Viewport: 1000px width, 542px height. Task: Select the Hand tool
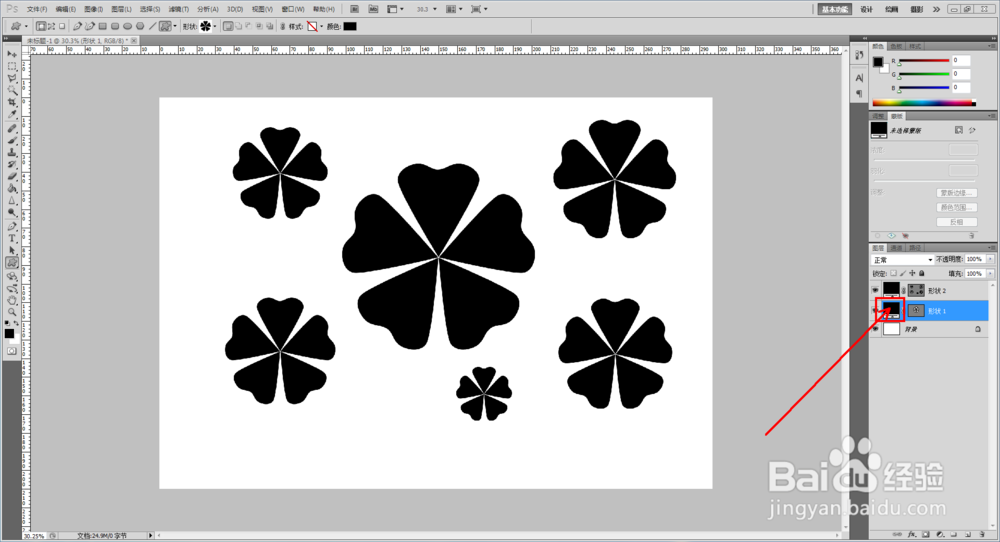pos(11,300)
